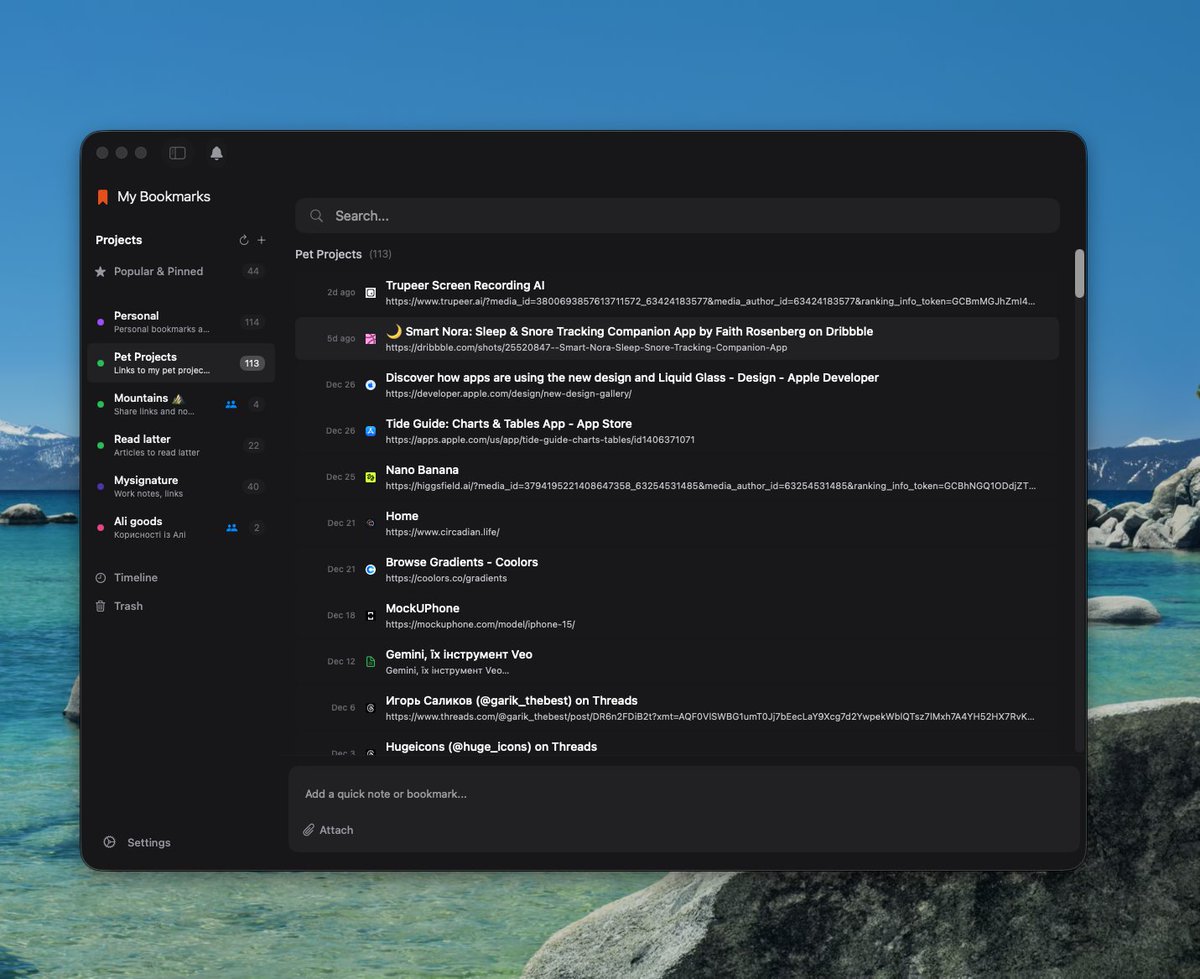Focus the quick note or bookmark field
1200x979 pixels.
684,794
